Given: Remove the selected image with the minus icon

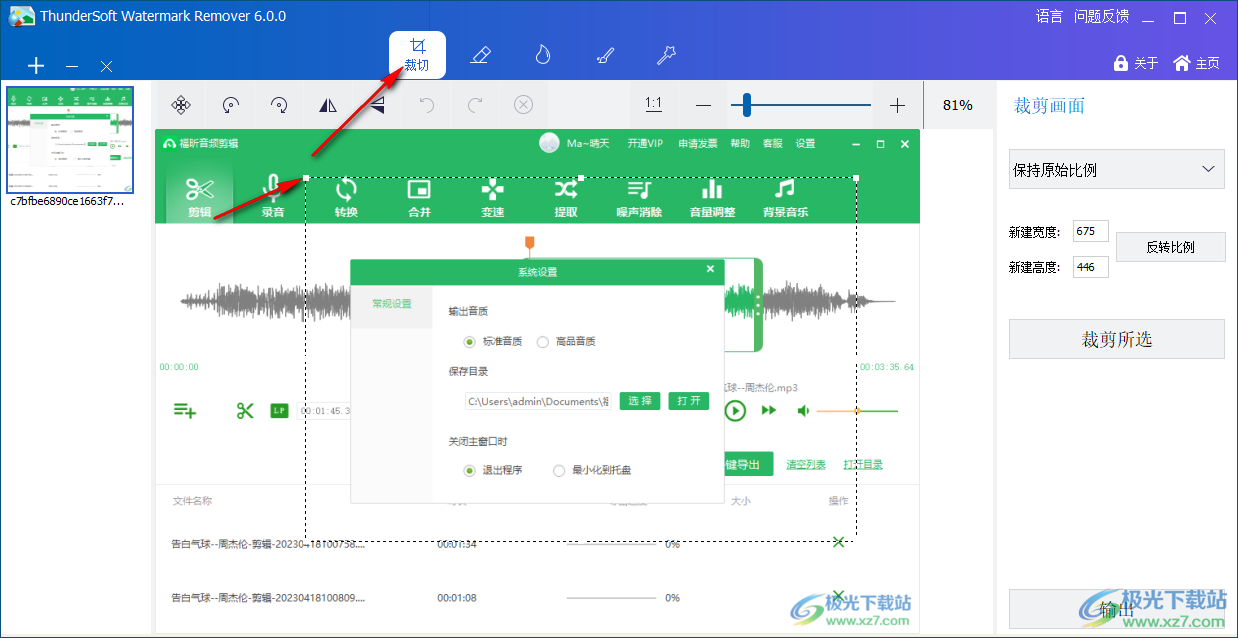Looking at the screenshot, I should tap(72, 66).
